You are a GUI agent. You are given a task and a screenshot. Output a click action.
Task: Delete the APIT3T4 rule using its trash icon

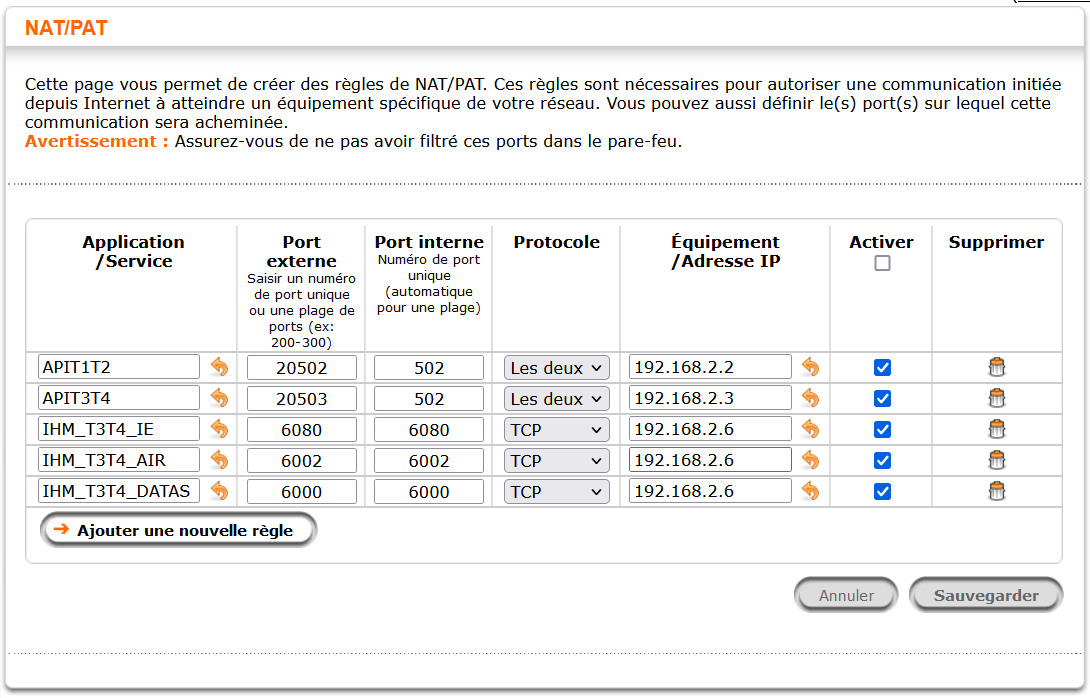coord(996,398)
